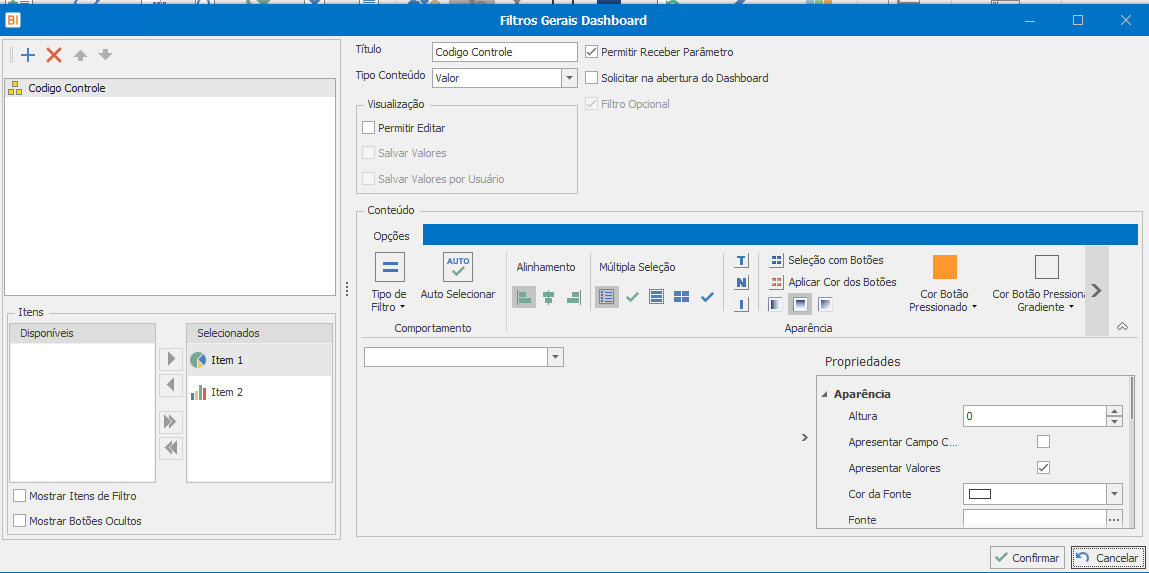Move selected item right with the single arrow
1149x573 pixels.
tap(171, 359)
